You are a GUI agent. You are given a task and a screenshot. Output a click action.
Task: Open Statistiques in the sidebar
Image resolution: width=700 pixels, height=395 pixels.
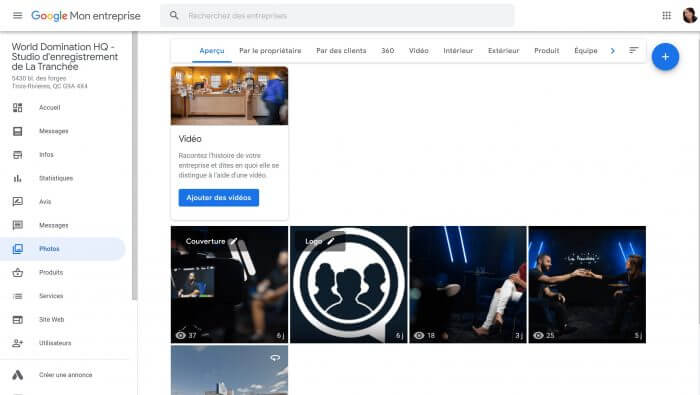(x=56, y=179)
